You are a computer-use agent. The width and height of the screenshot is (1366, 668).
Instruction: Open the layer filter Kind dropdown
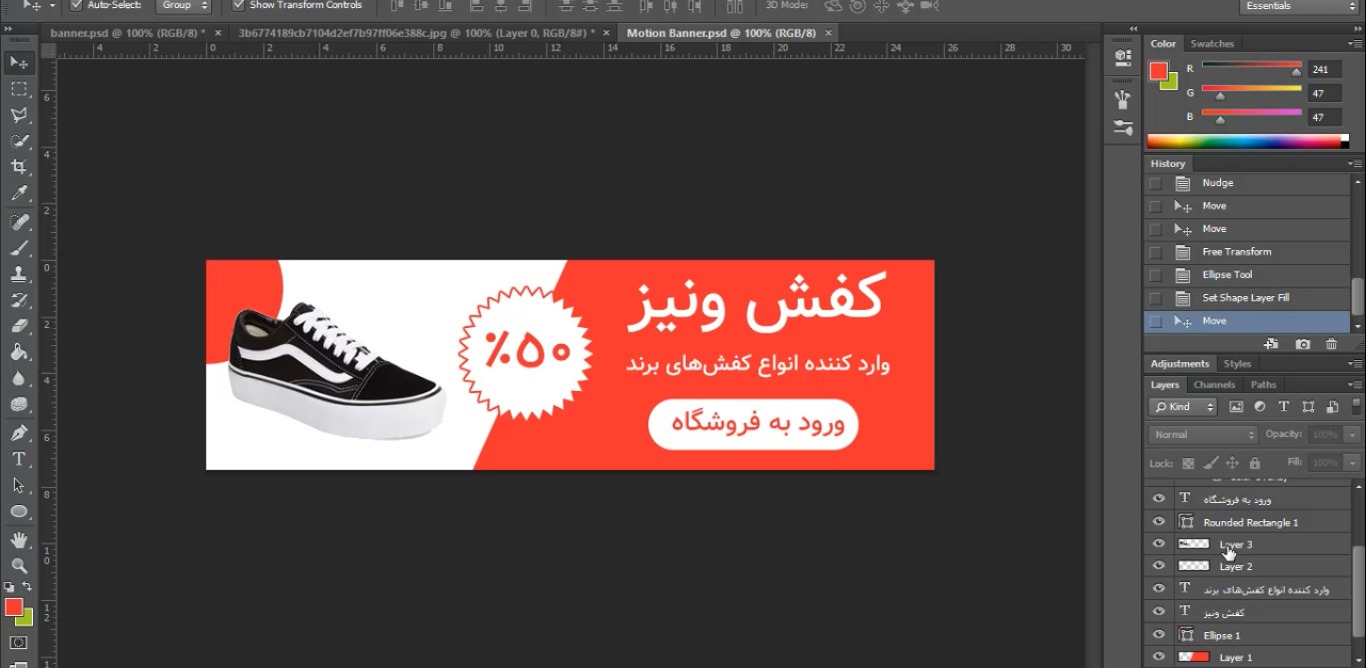point(1183,407)
